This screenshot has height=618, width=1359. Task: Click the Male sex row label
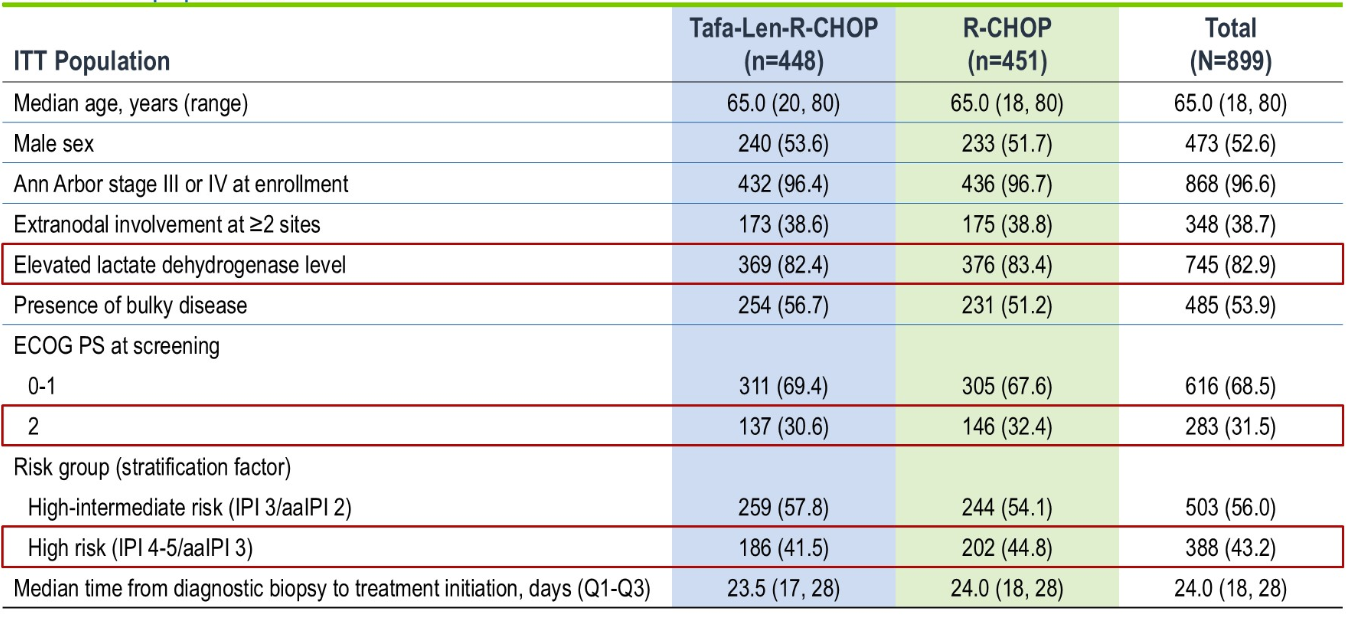[54, 144]
